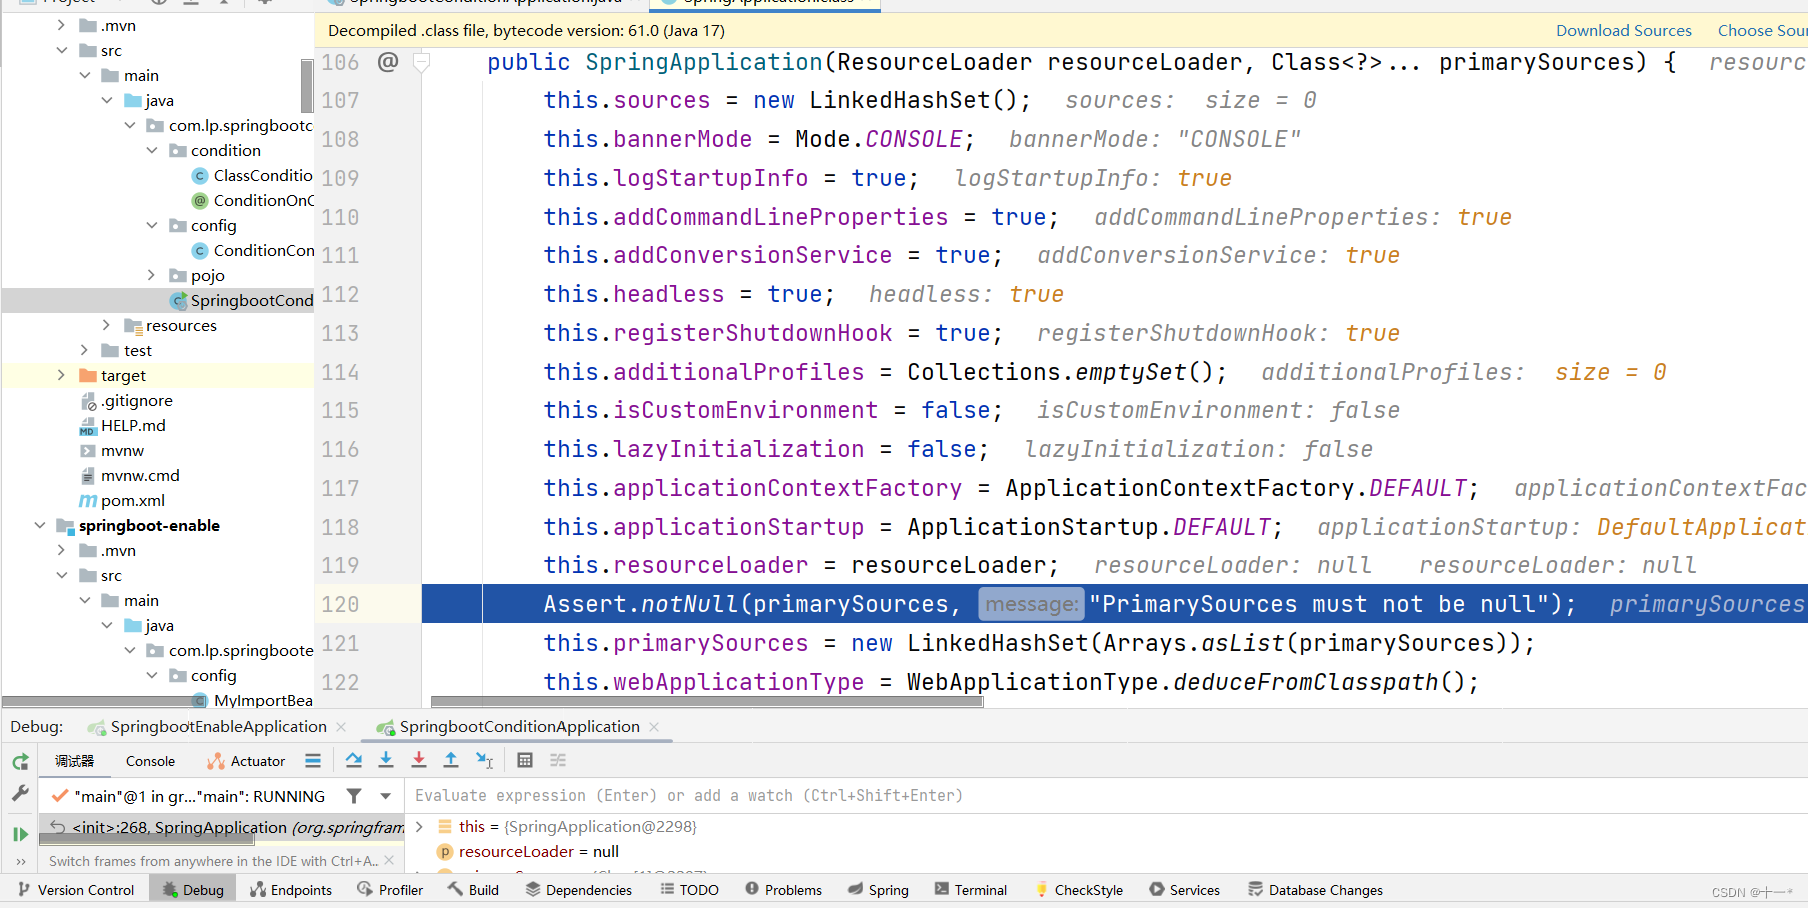This screenshot has width=1808, height=908.
Task: Close SpringbootConditionApplication debug tab
Action: (654, 727)
